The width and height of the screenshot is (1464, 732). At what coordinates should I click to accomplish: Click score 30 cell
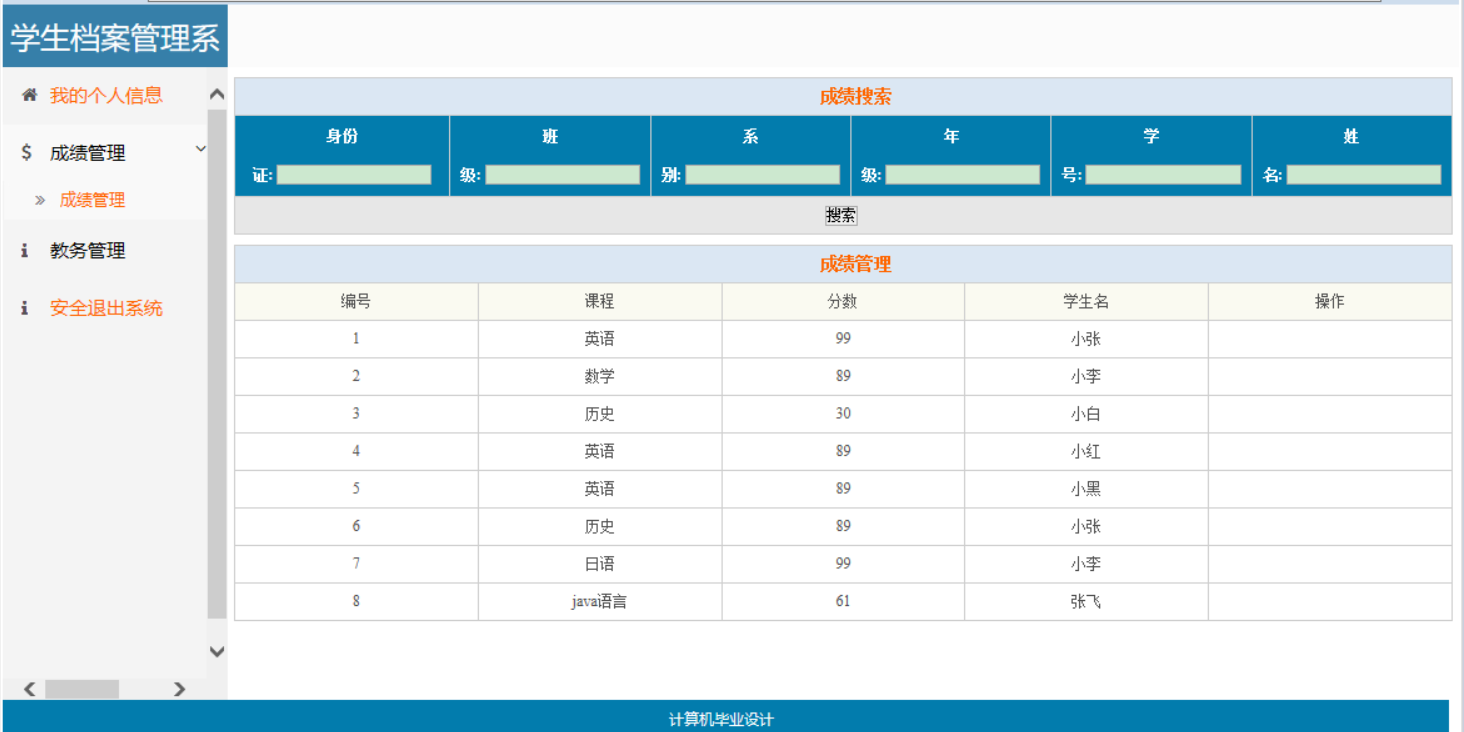pos(843,414)
